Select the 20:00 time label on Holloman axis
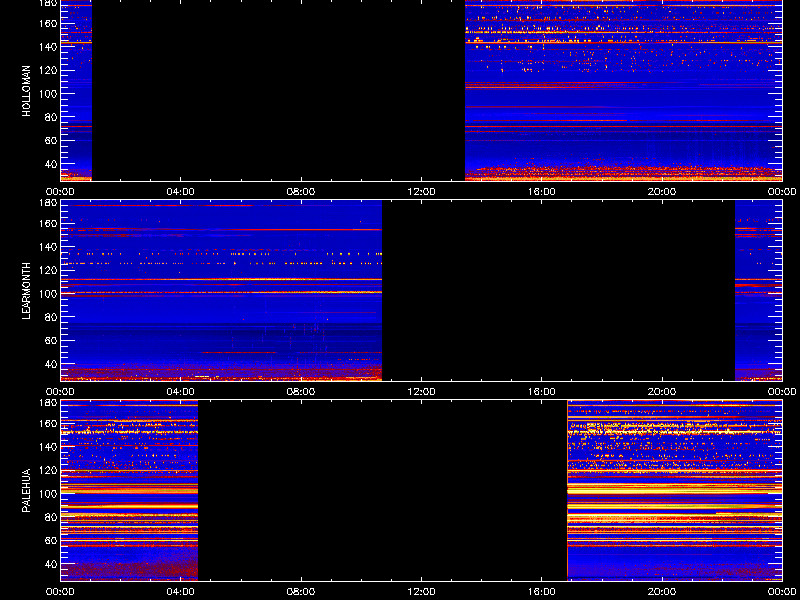 point(662,192)
